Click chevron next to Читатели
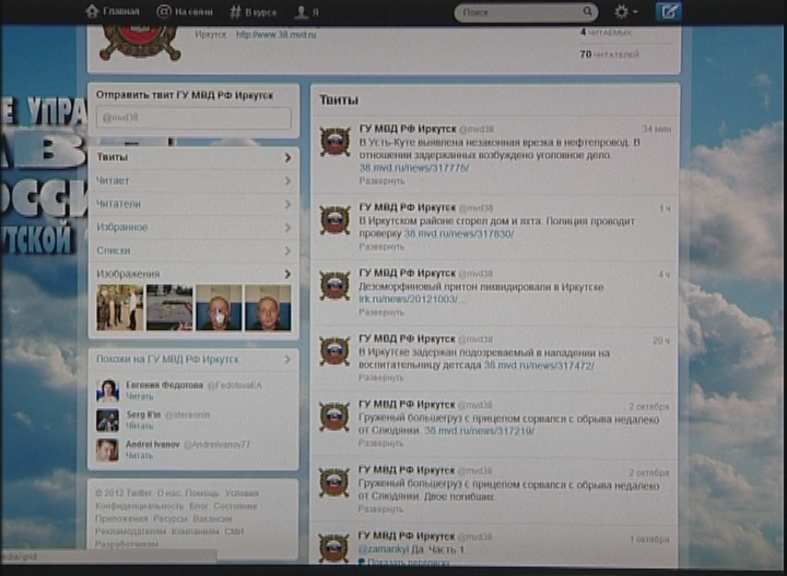This screenshot has width=787, height=576. pyautogui.click(x=288, y=204)
